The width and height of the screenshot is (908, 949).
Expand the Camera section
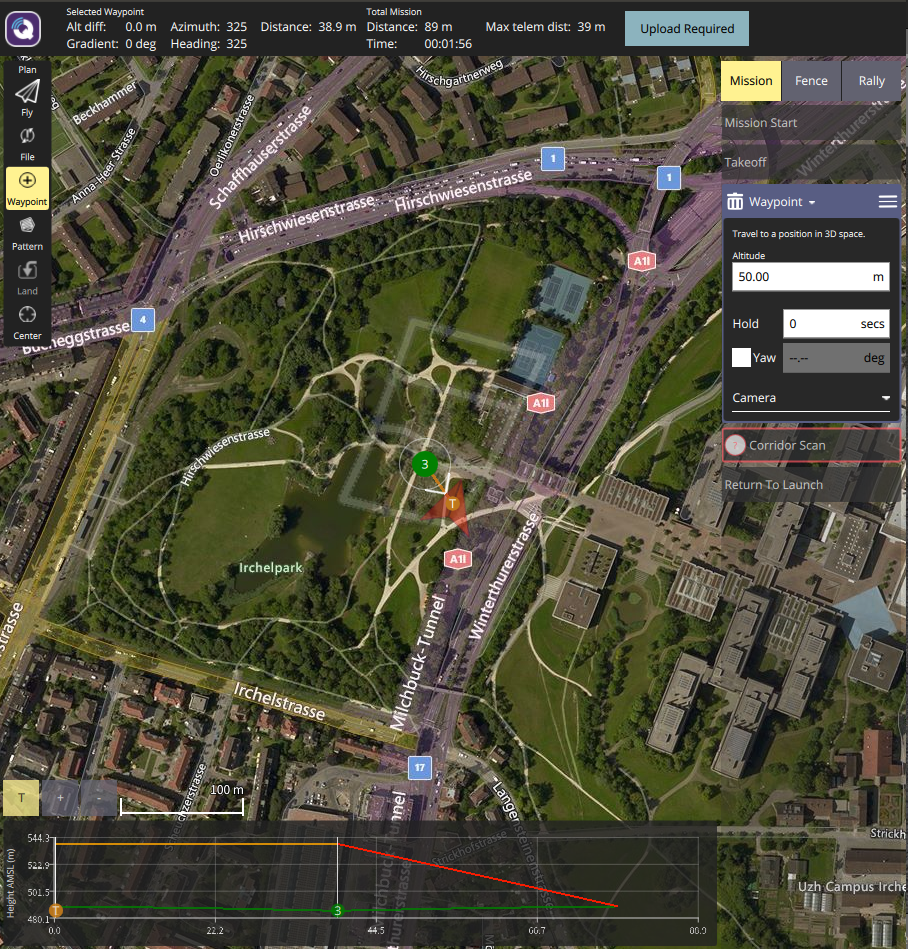coord(811,398)
